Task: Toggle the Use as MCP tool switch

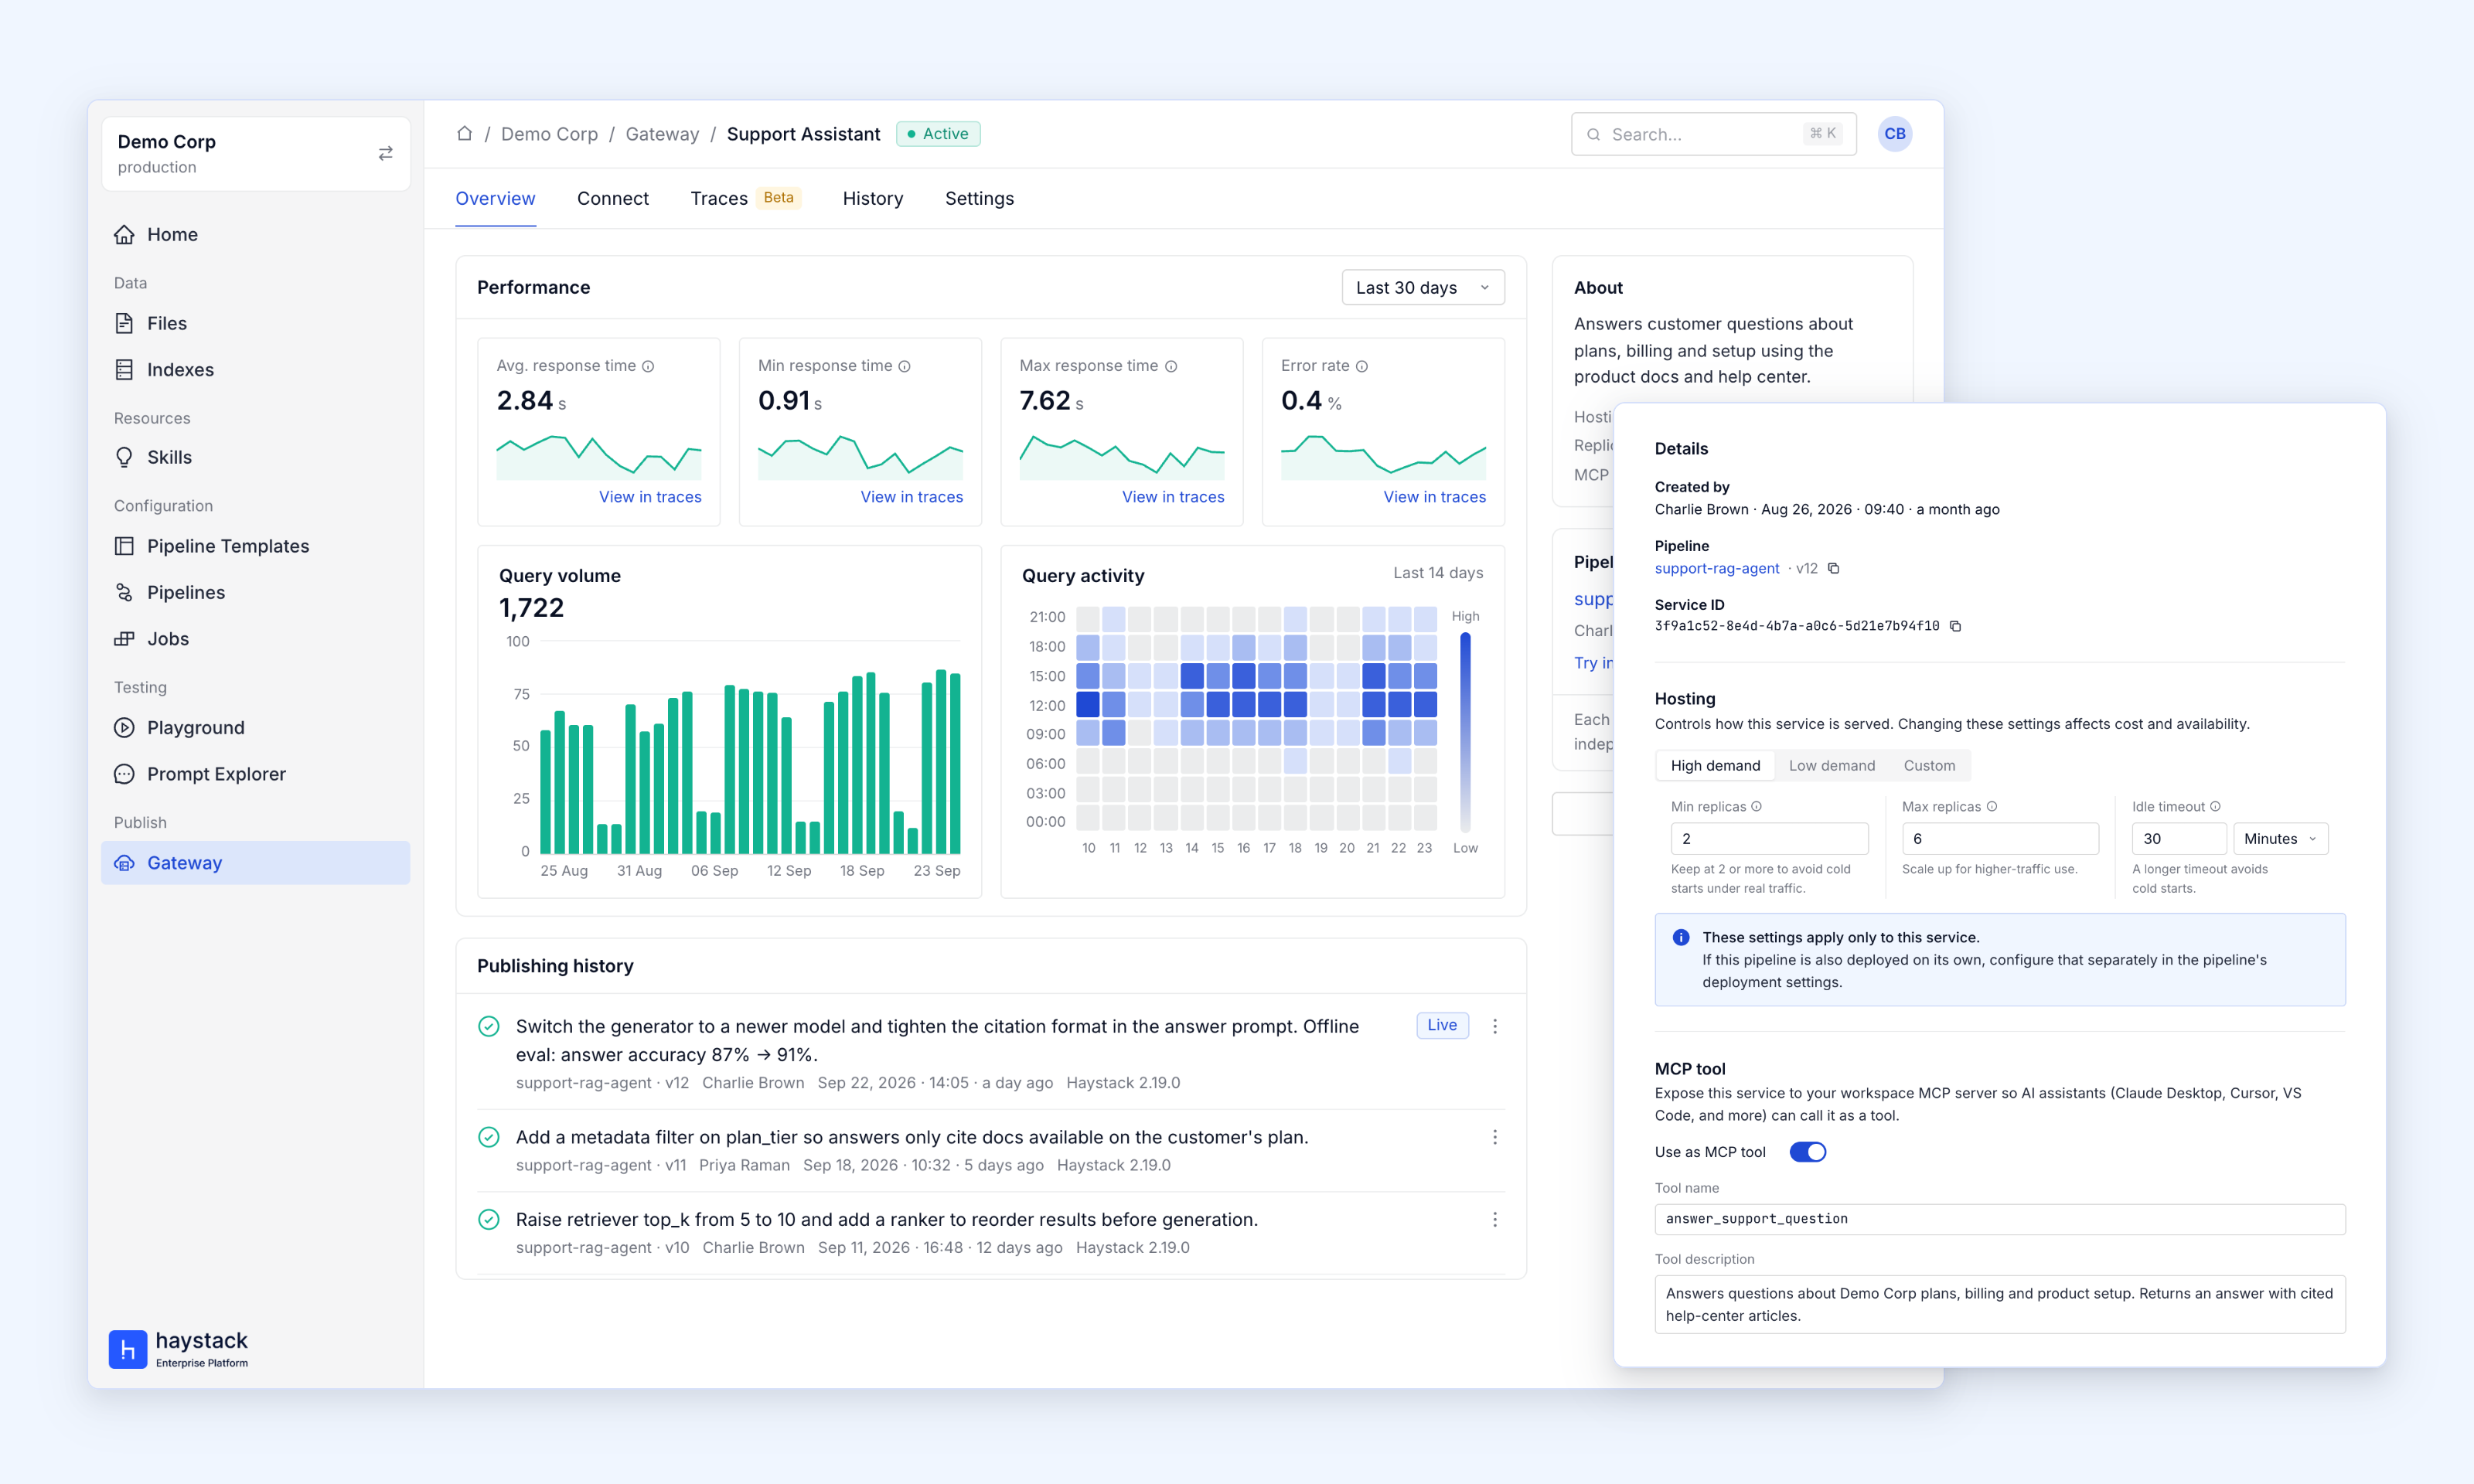Action: (x=1807, y=1152)
